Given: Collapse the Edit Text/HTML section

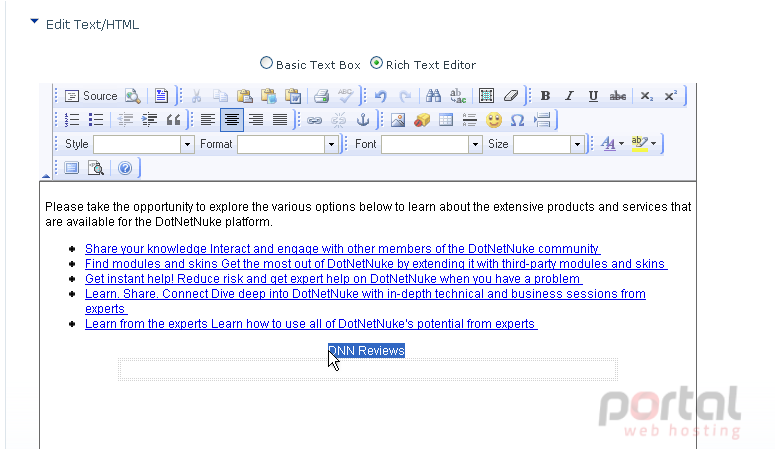Looking at the screenshot, I should (34, 21).
